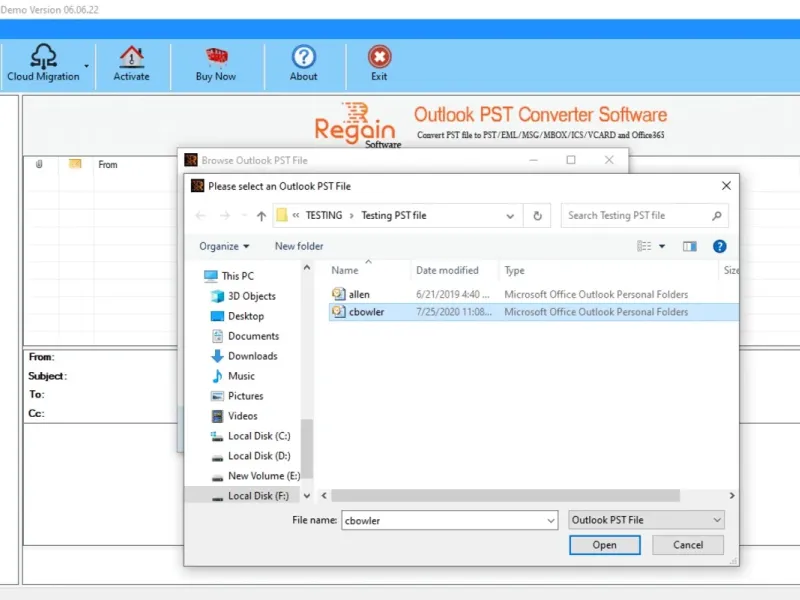
Task: Expand the Cloud Migration dropdown arrow
Action: pos(87,66)
